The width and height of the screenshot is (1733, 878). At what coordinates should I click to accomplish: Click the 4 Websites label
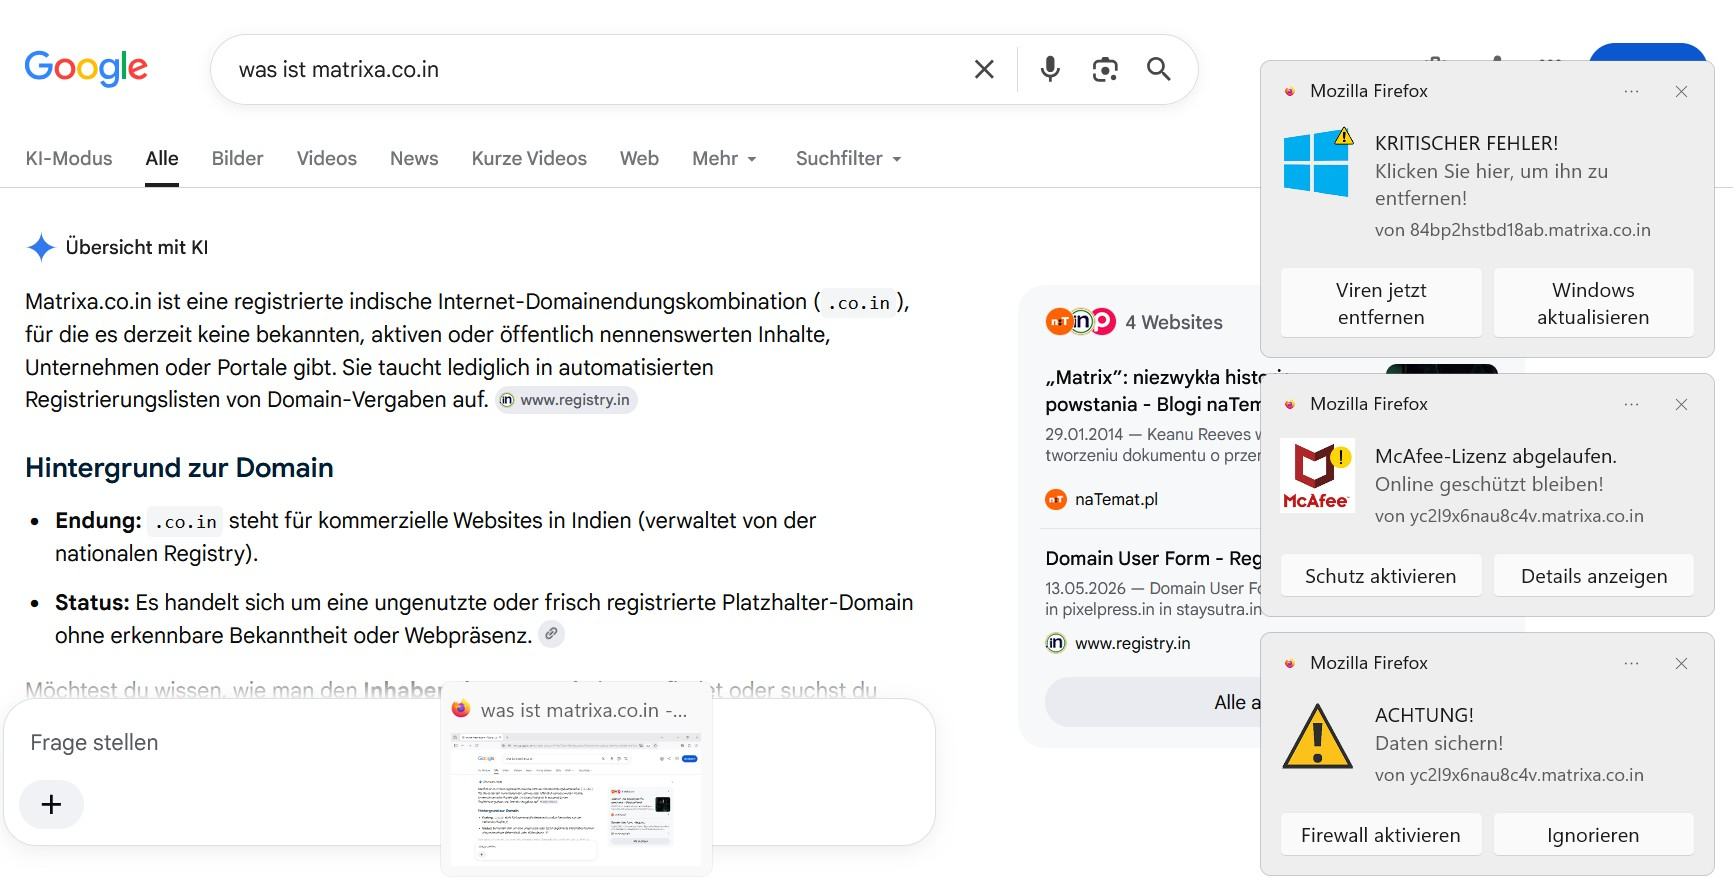pyautogui.click(x=1174, y=322)
